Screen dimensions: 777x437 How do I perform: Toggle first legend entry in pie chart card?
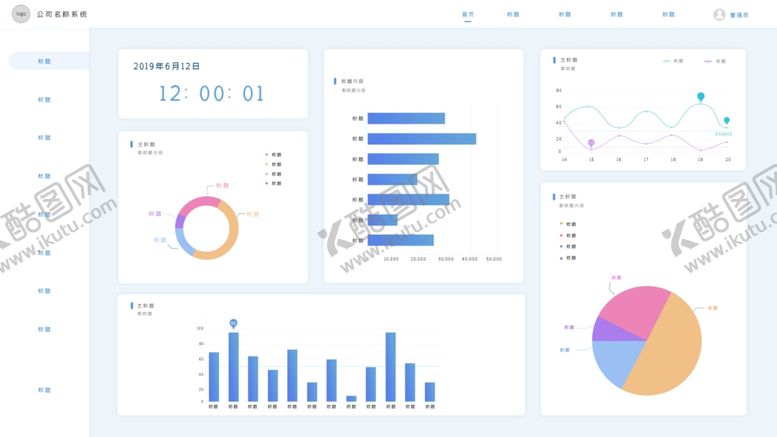(x=567, y=224)
